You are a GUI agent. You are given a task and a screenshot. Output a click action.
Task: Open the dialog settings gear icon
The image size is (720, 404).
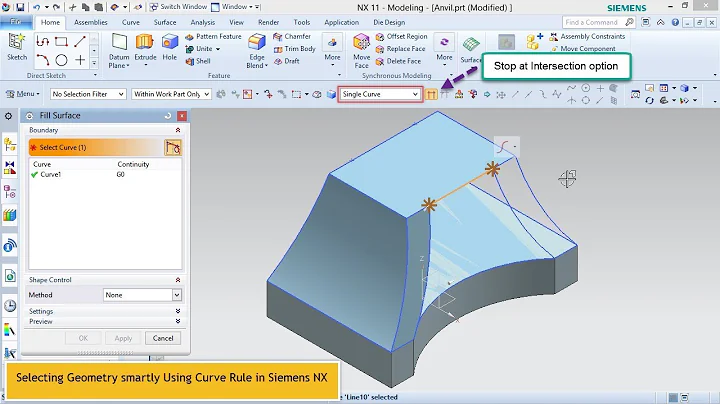[29, 116]
